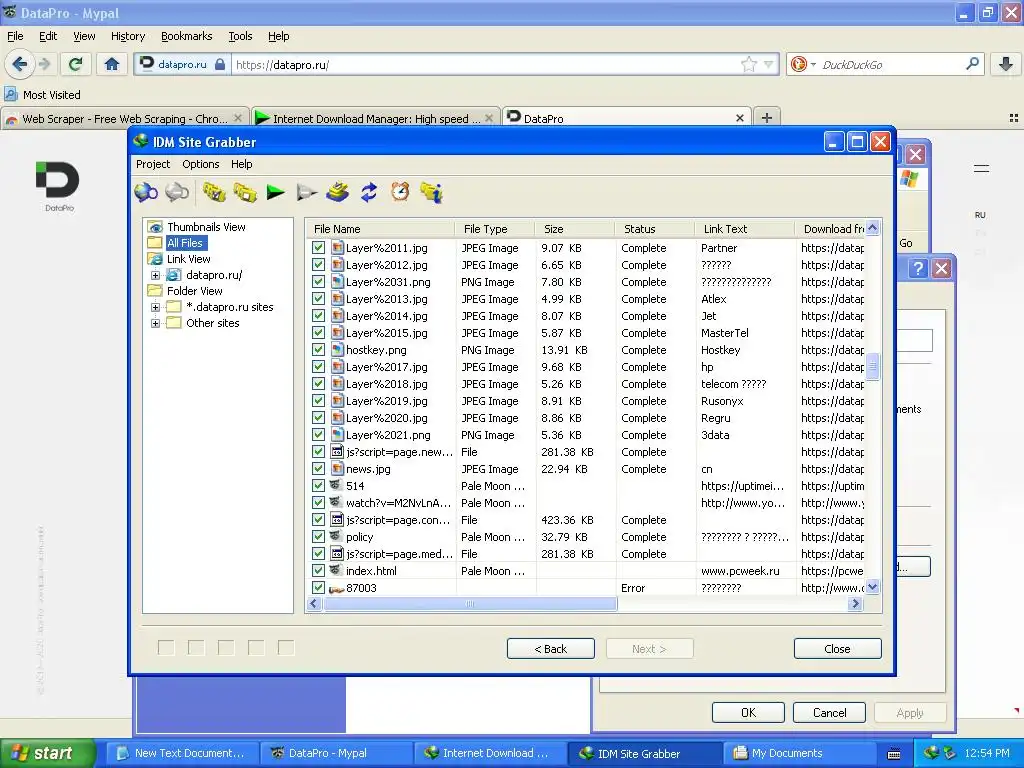Sort by the Status column header
Viewport: 1024px width, 768px height.
click(x=654, y=229)
